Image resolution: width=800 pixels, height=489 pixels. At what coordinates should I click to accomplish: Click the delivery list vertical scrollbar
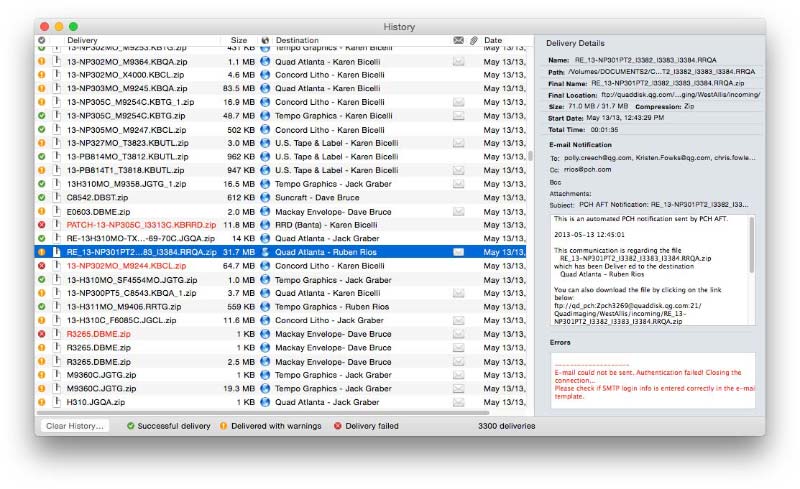point(530,156)
